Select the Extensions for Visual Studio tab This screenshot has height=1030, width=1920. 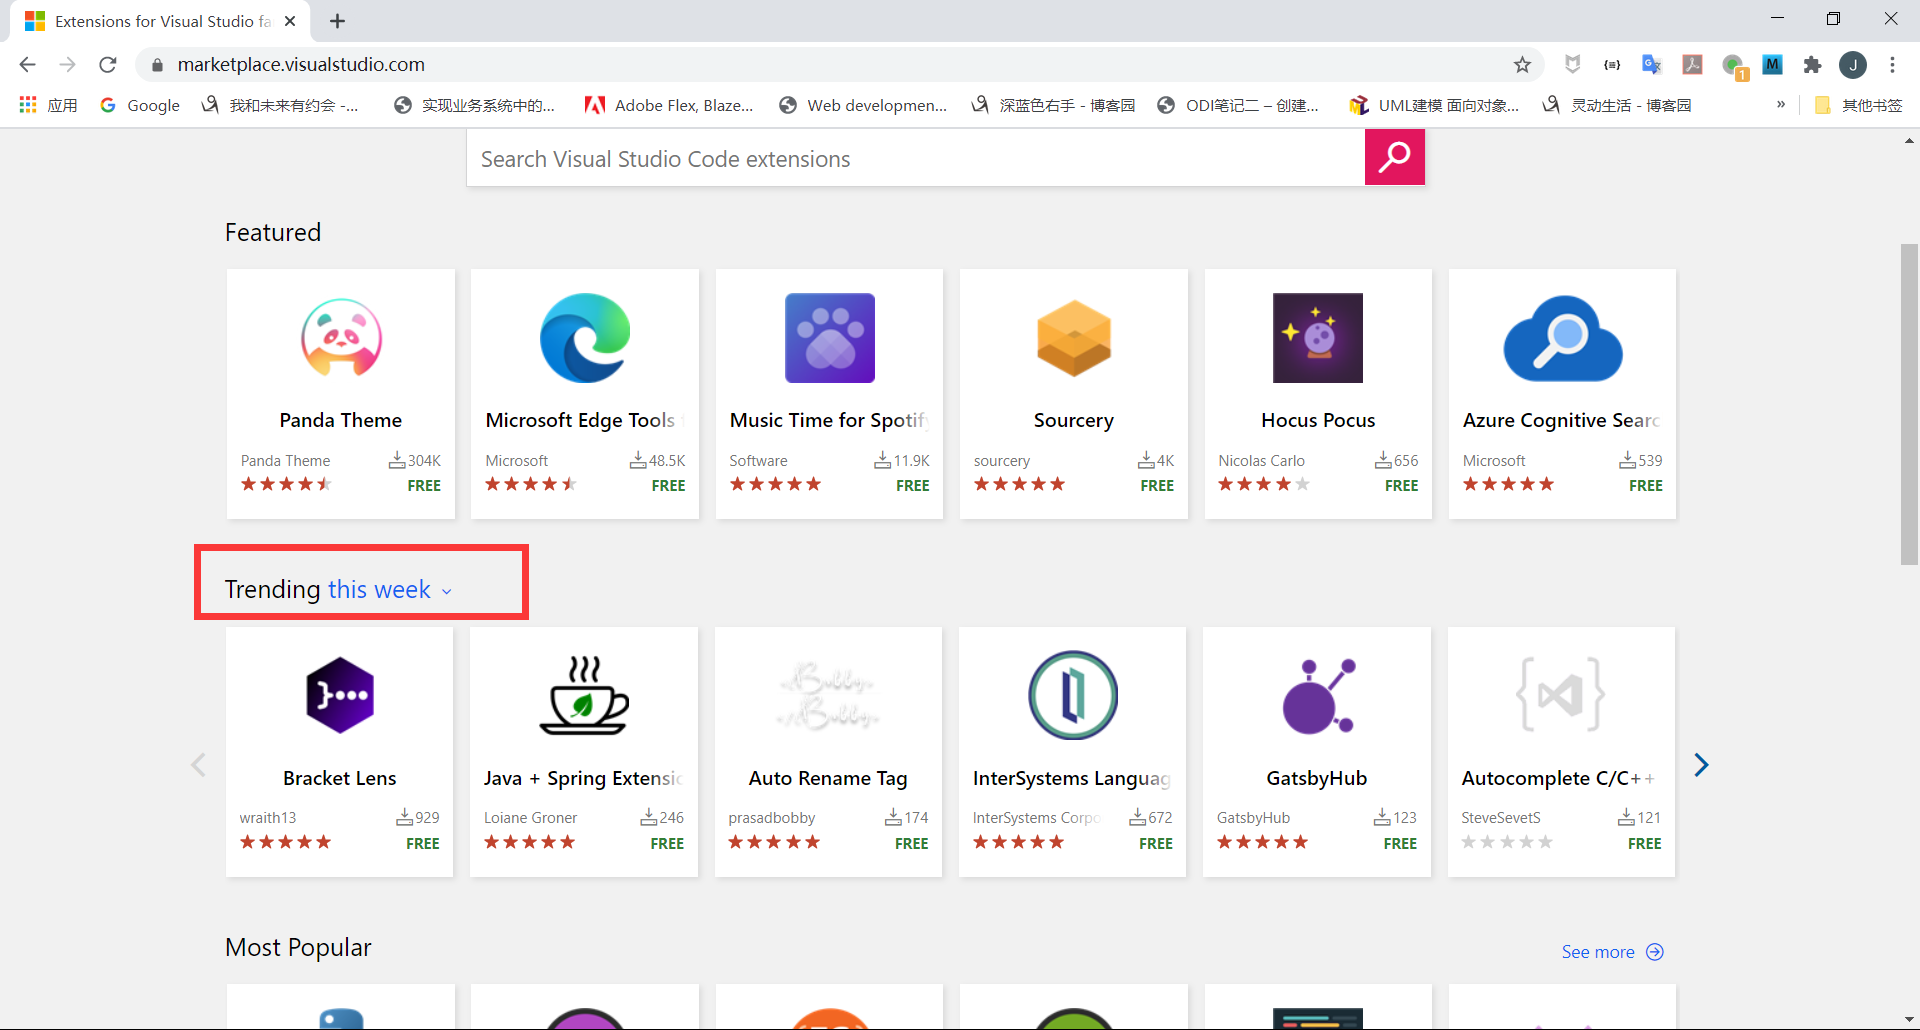160,21
